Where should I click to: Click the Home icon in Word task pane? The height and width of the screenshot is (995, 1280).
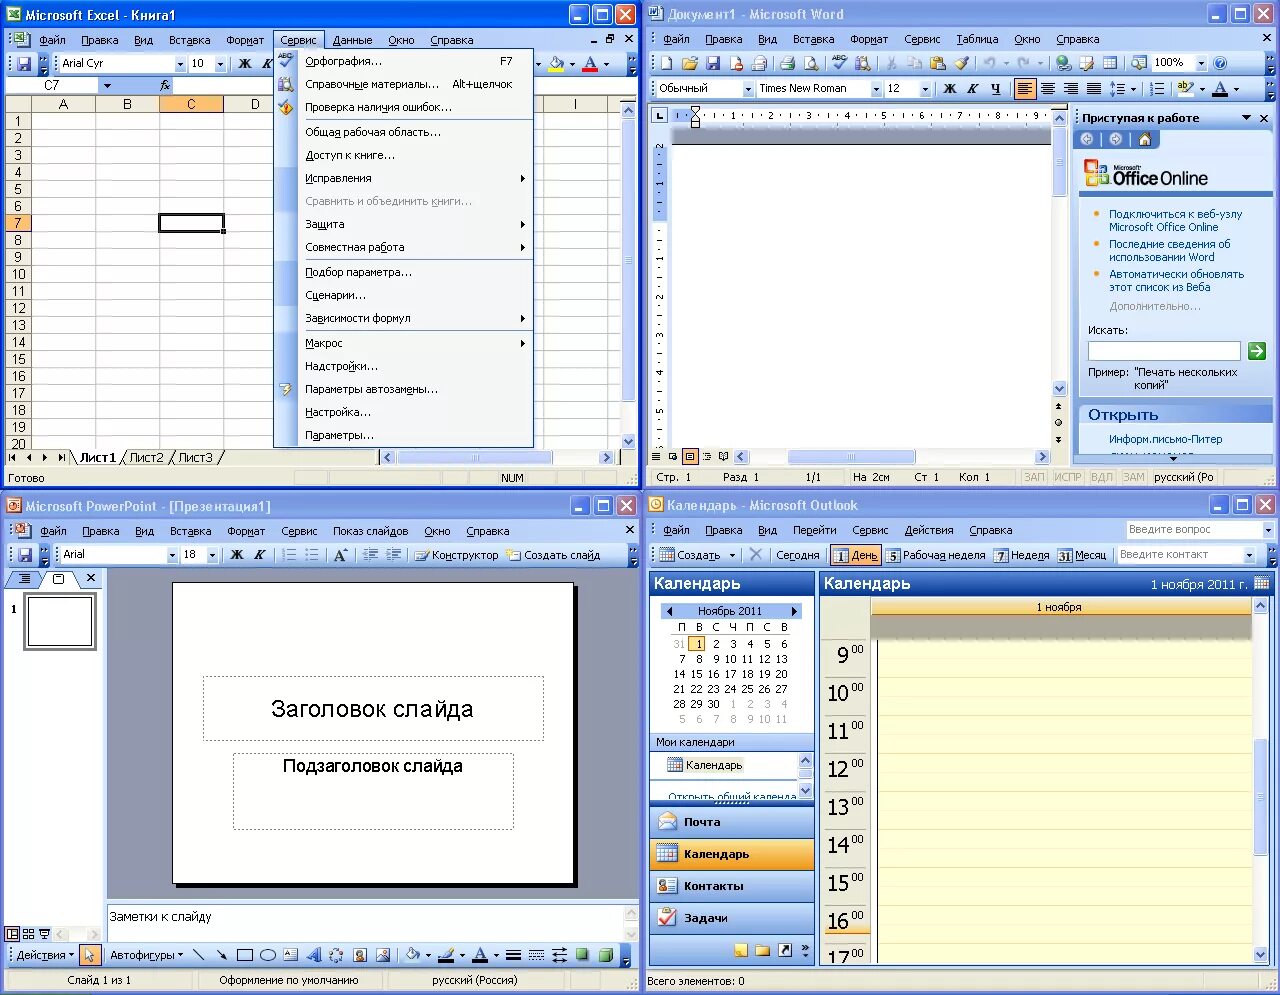coord(1145,139)
